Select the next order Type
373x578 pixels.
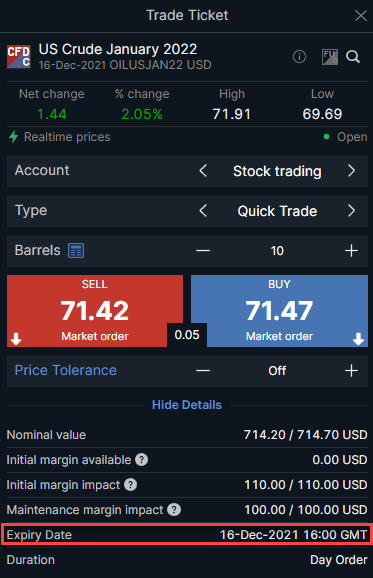pyautogui.click(x=351, y=211)
